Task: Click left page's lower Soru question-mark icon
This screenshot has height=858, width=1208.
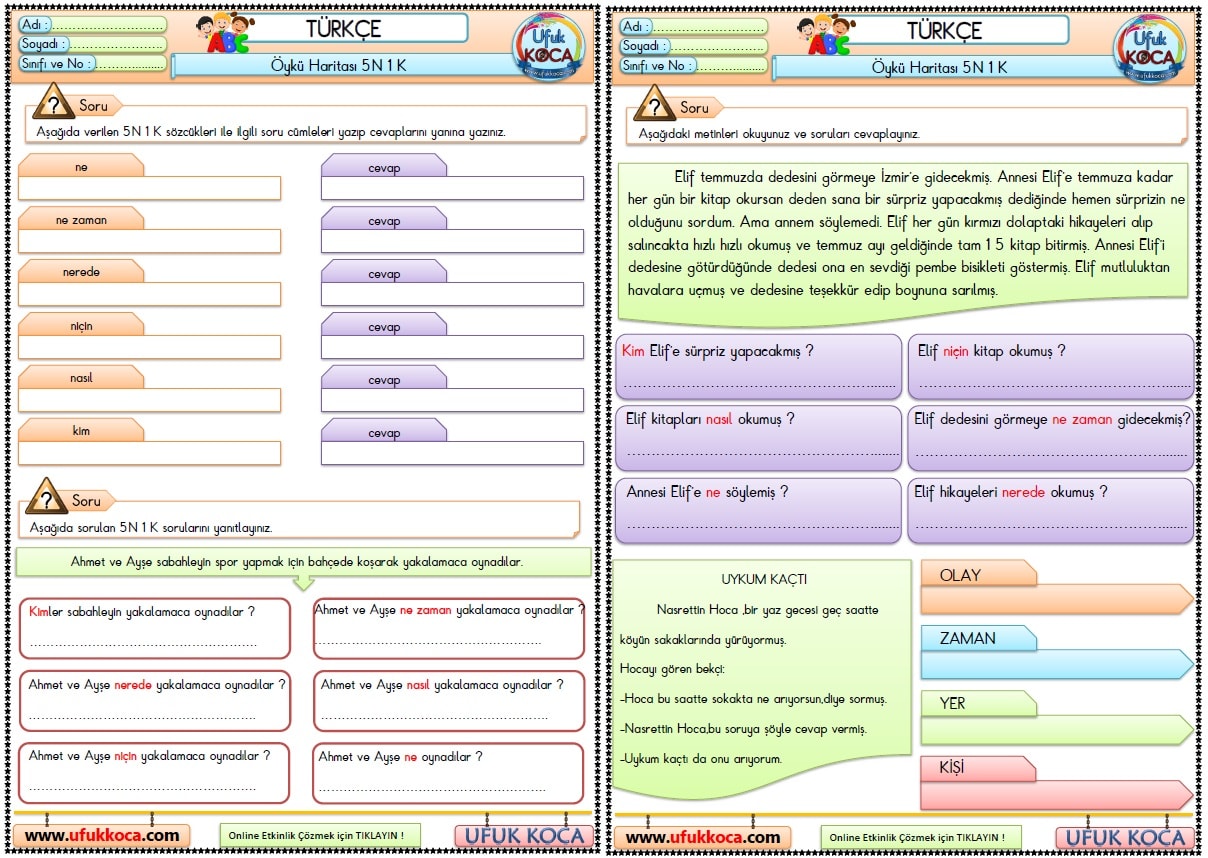Action: [x=47, y=497]
